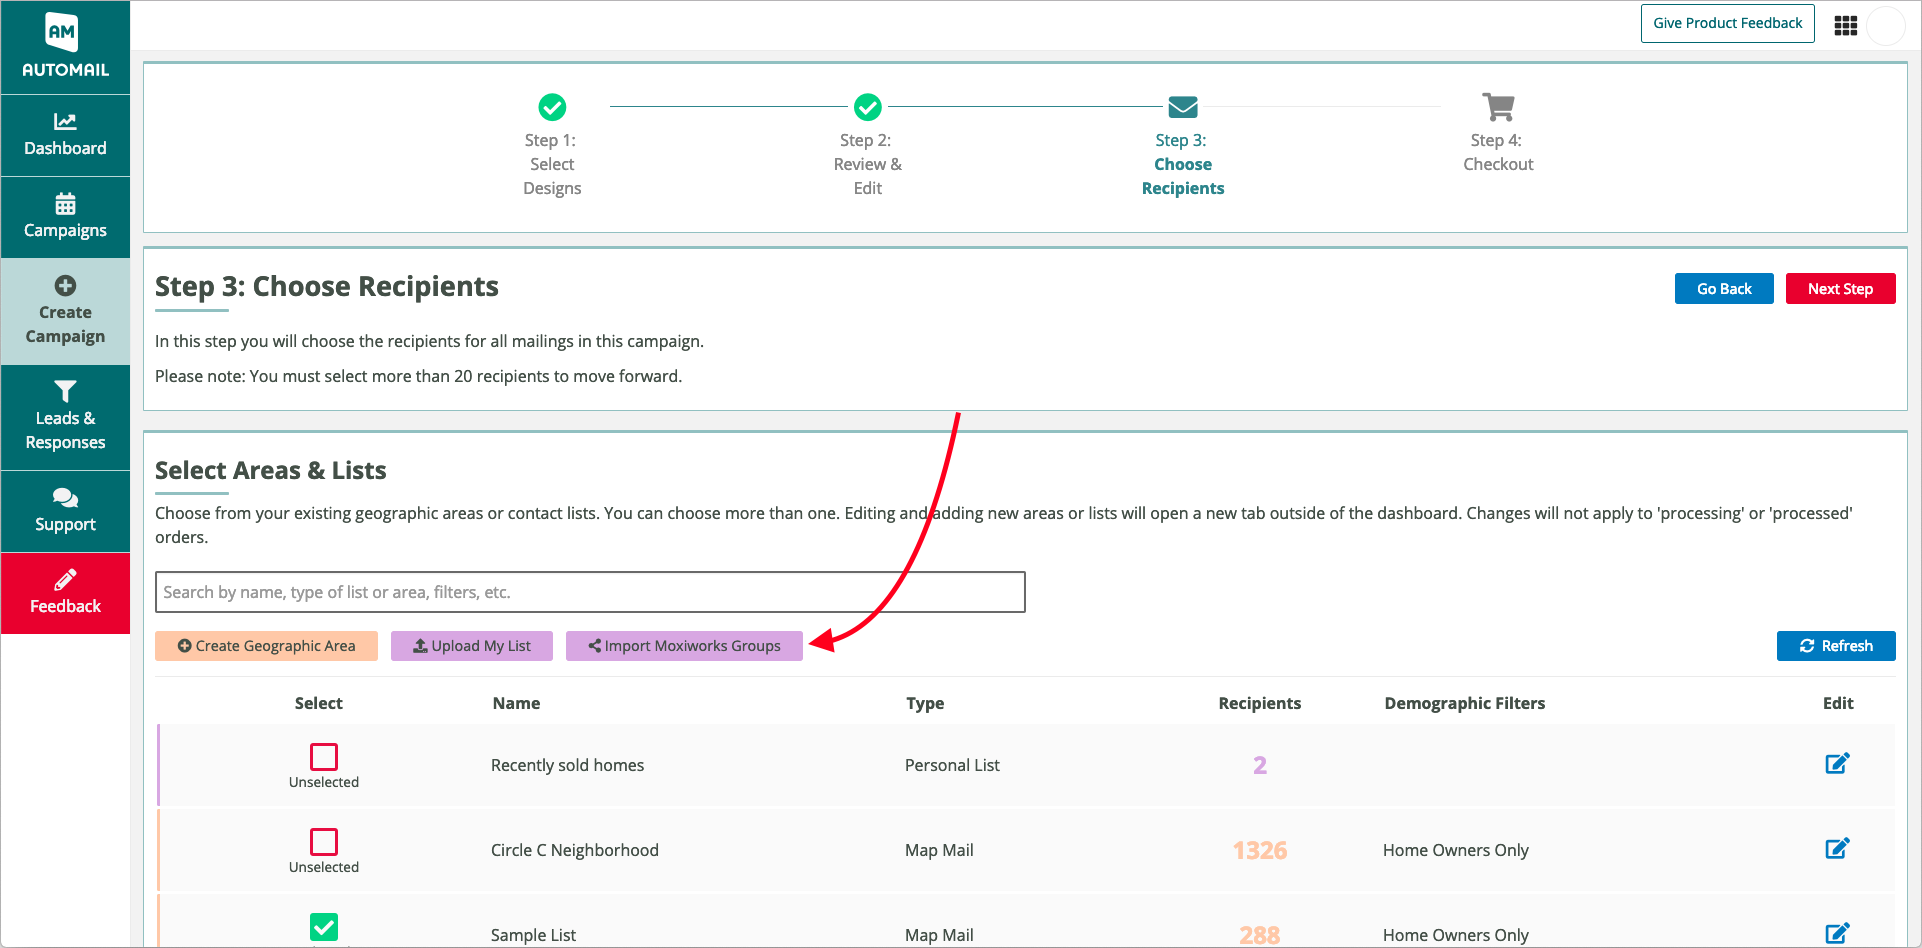The height and width of the screenshot is (948, 1922).
Task: Click the Refresh button
Action: pyautogui.click(x=1836, y=646)
